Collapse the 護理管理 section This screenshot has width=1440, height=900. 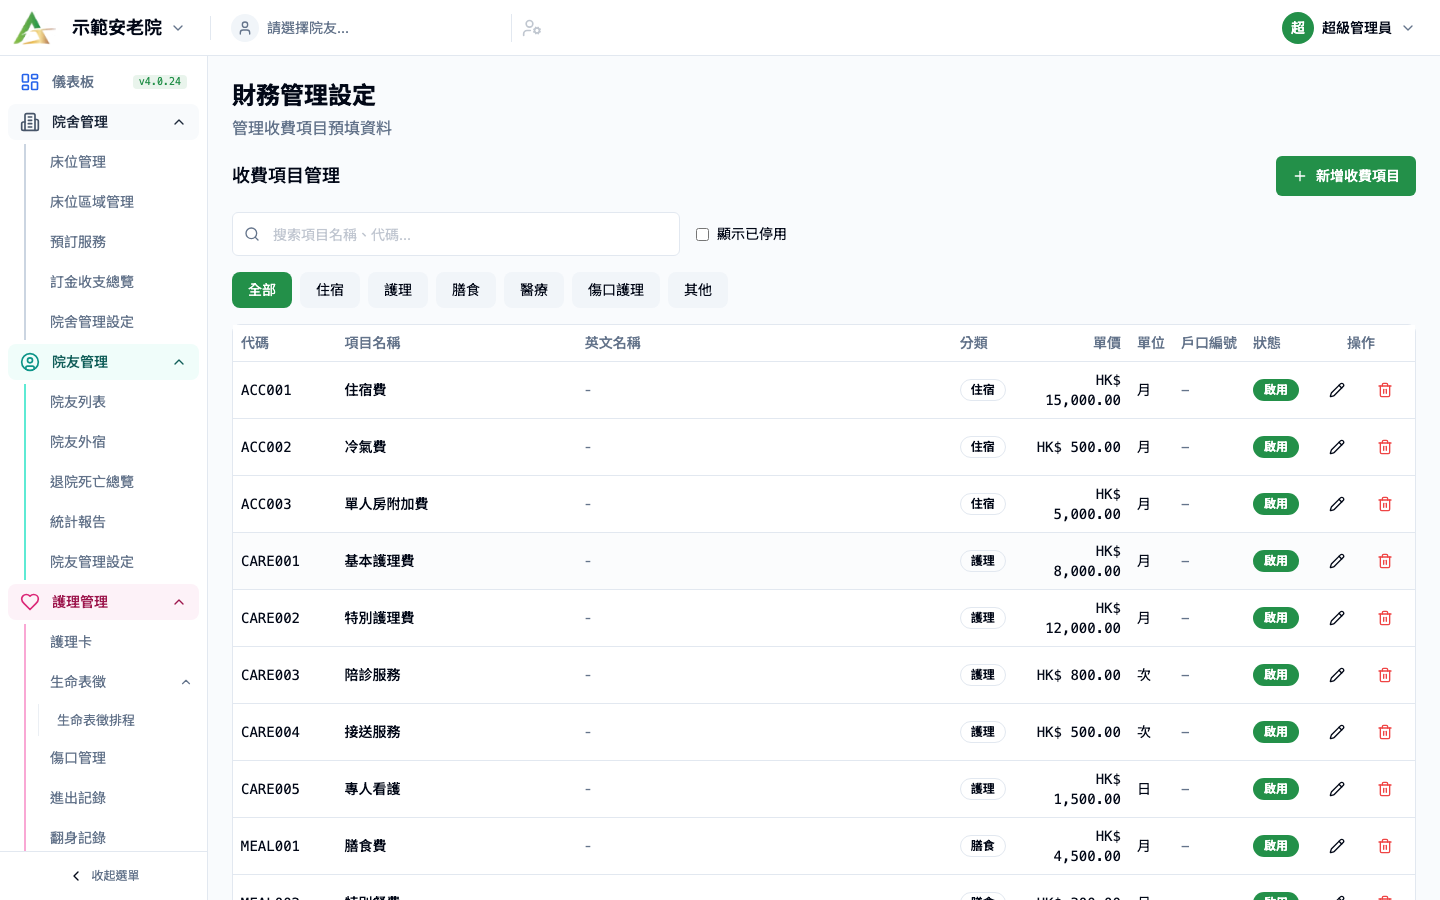[103, 602]
